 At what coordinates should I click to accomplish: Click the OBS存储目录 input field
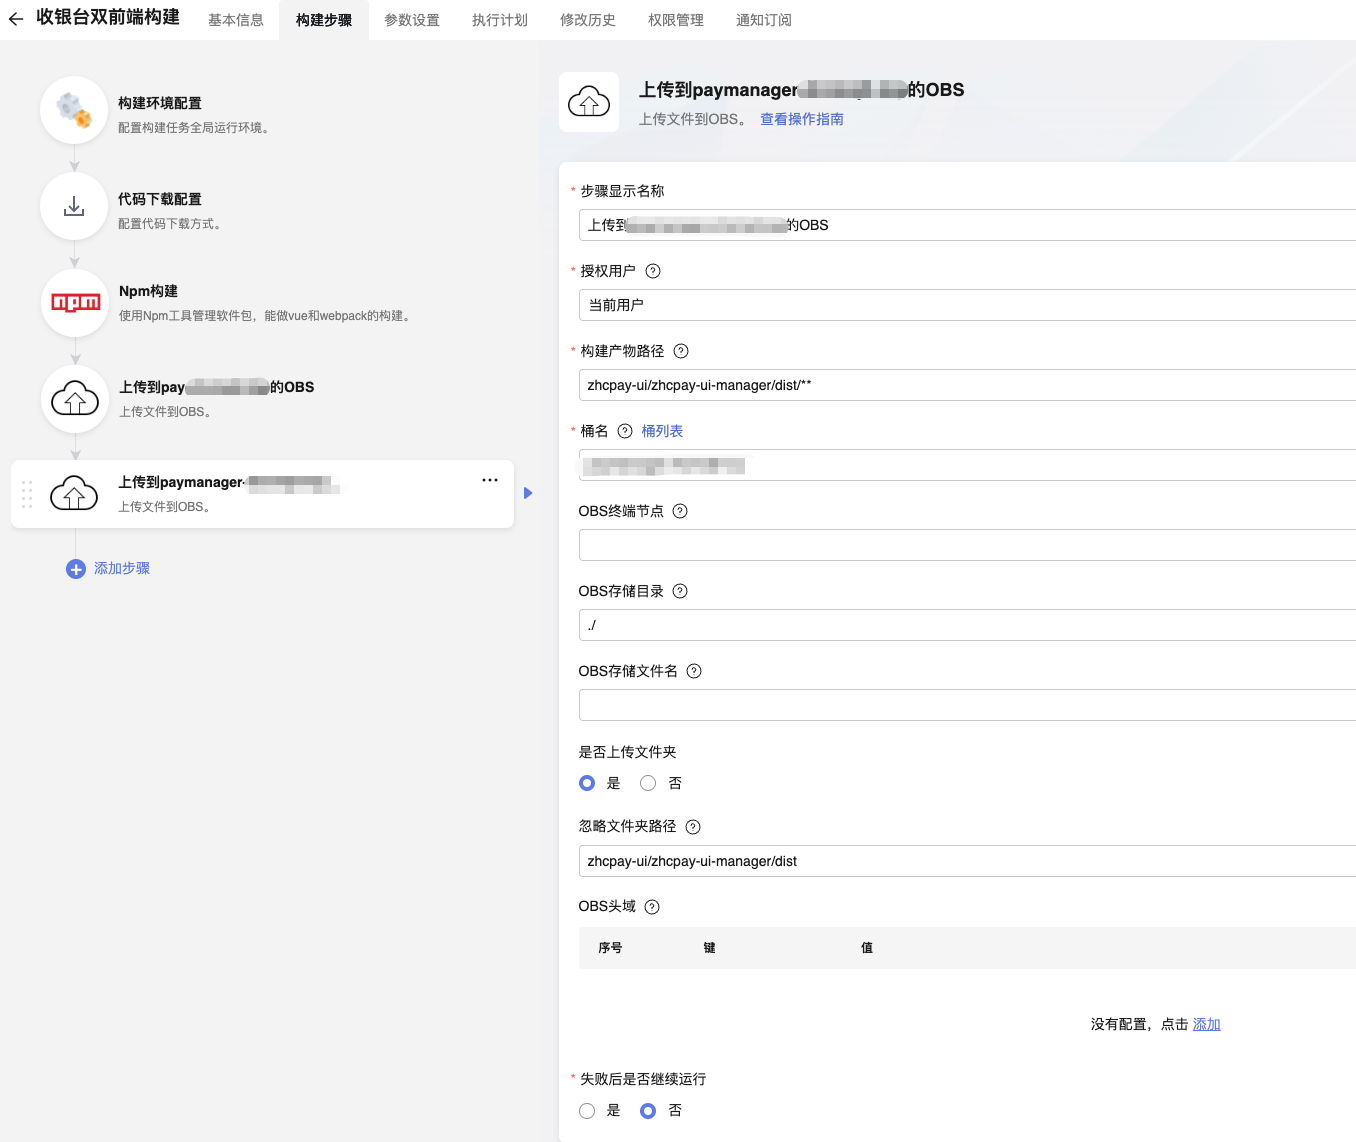click(967, 625)
